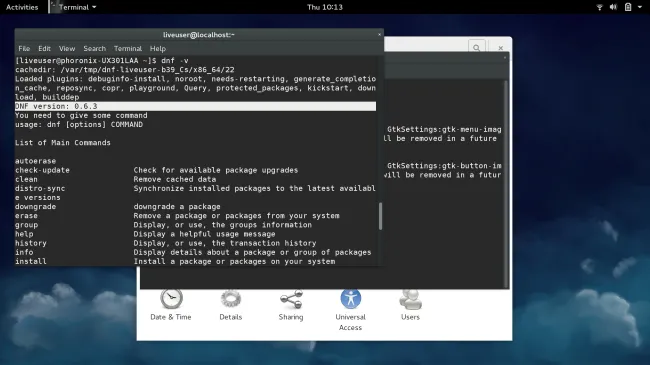Click 'List of Main Commands' text
The height and width of the screenshot is (365, 650).
tap(63, 143)
